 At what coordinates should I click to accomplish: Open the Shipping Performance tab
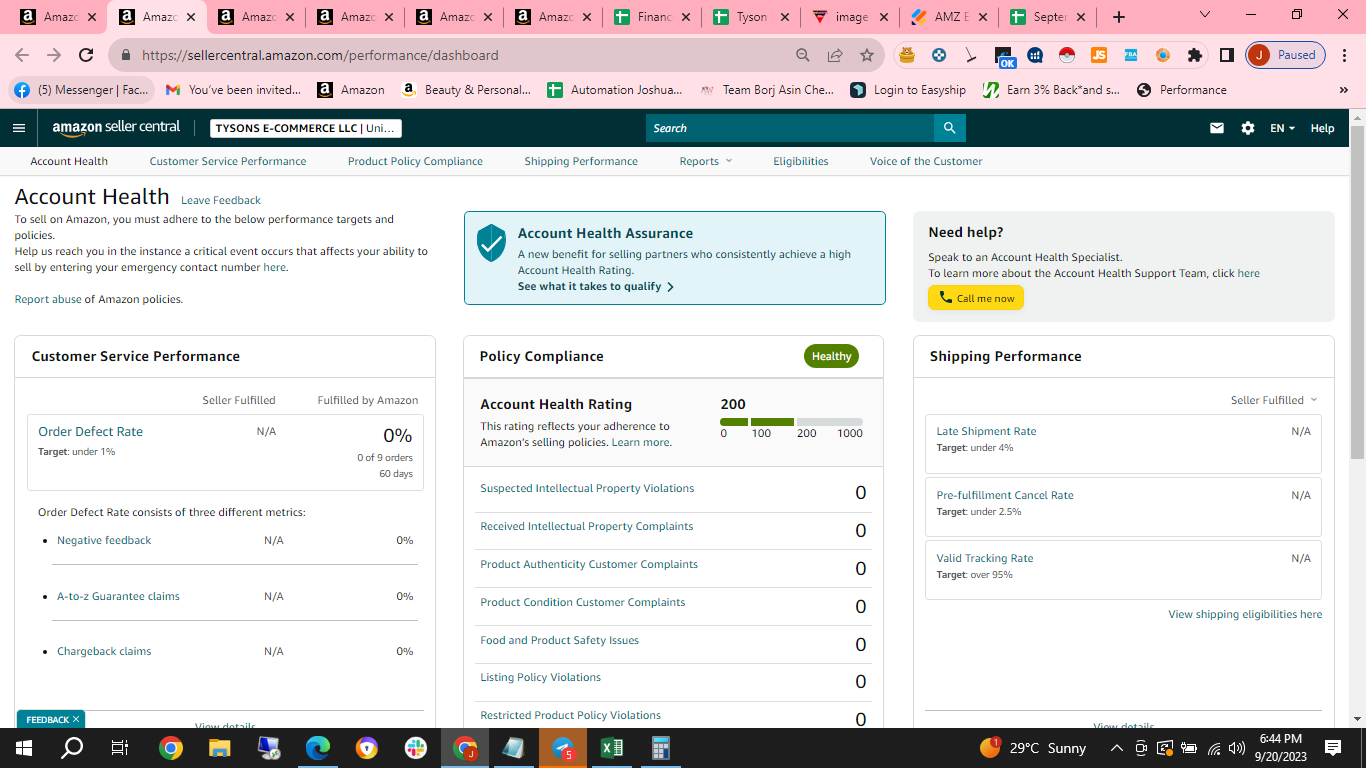581,161
